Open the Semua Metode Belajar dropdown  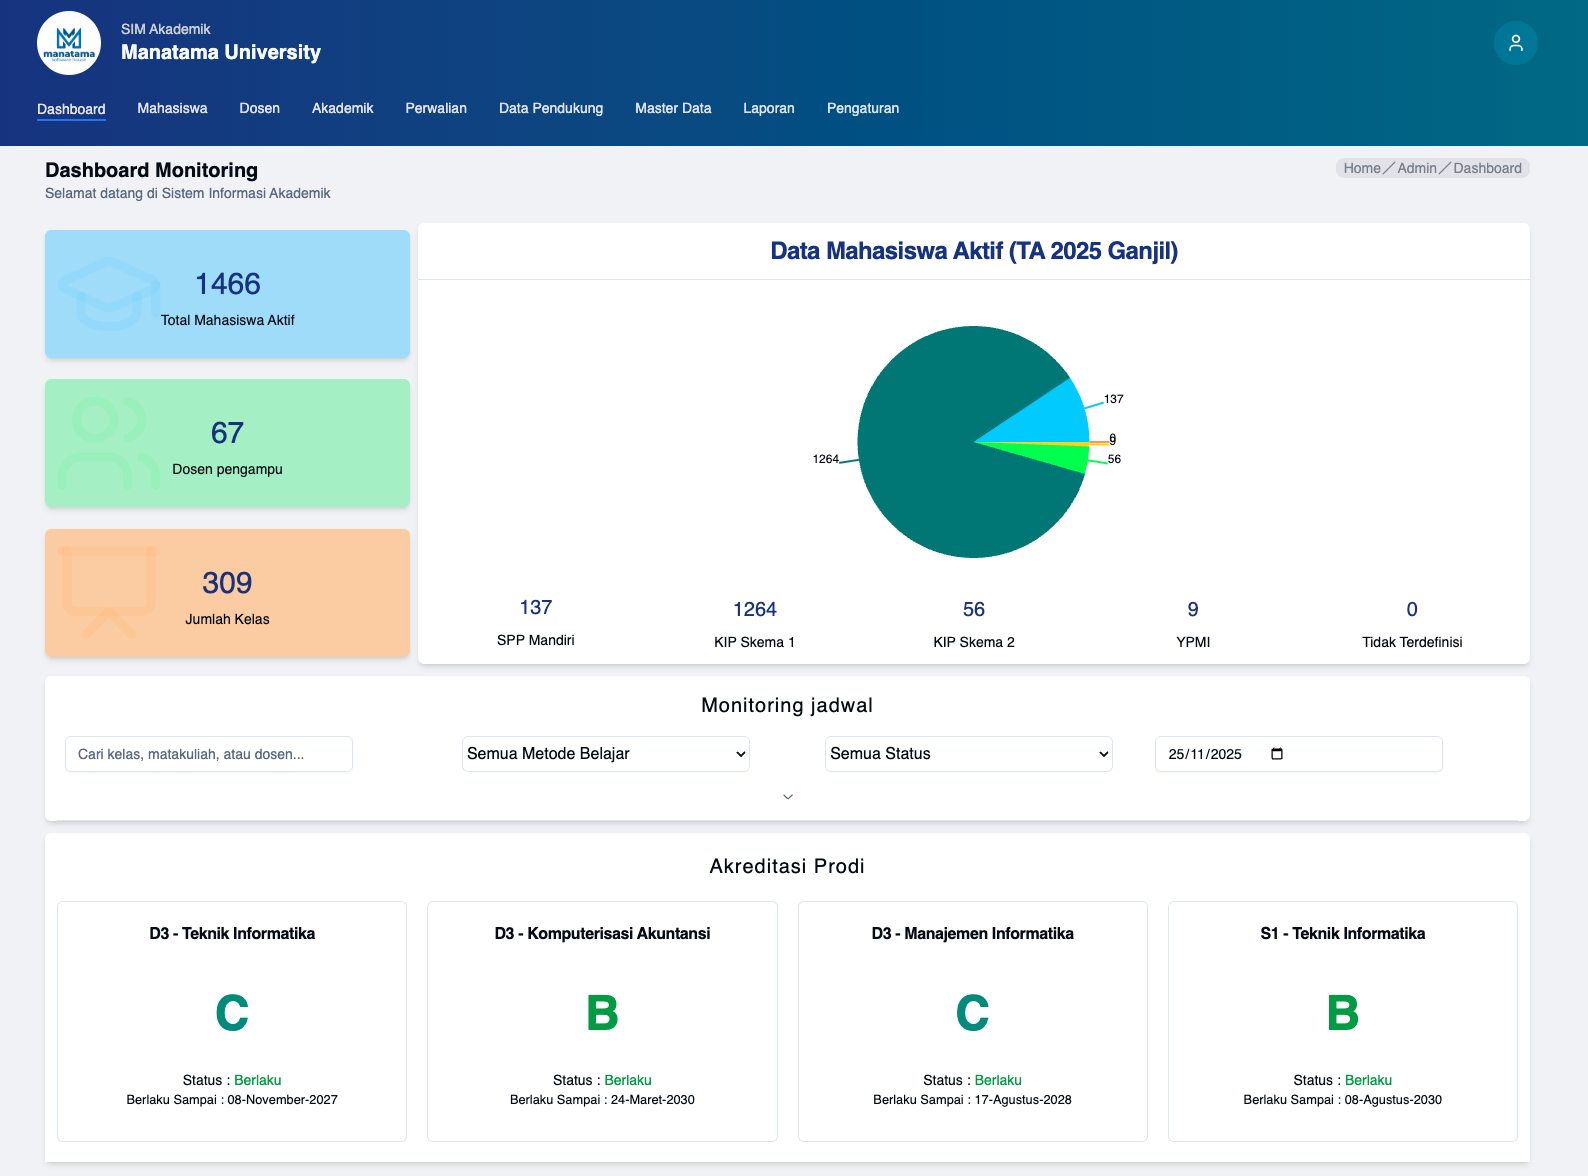click(x=606, y=754)
